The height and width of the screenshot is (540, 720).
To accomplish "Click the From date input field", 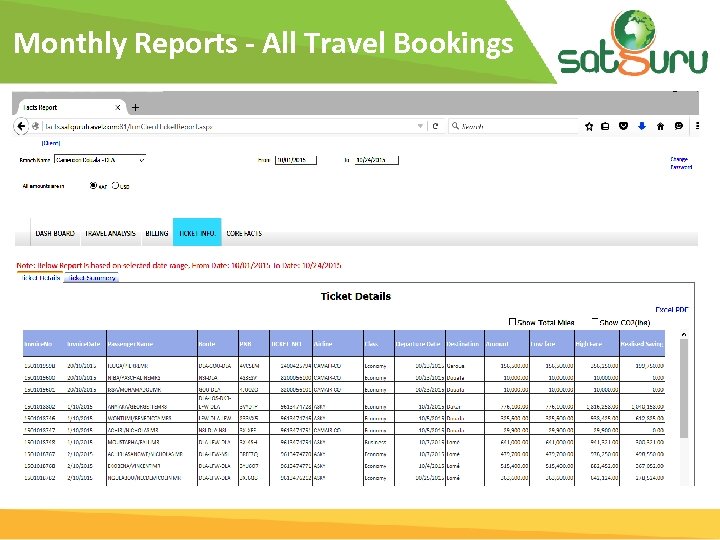I will pos(296,160).
